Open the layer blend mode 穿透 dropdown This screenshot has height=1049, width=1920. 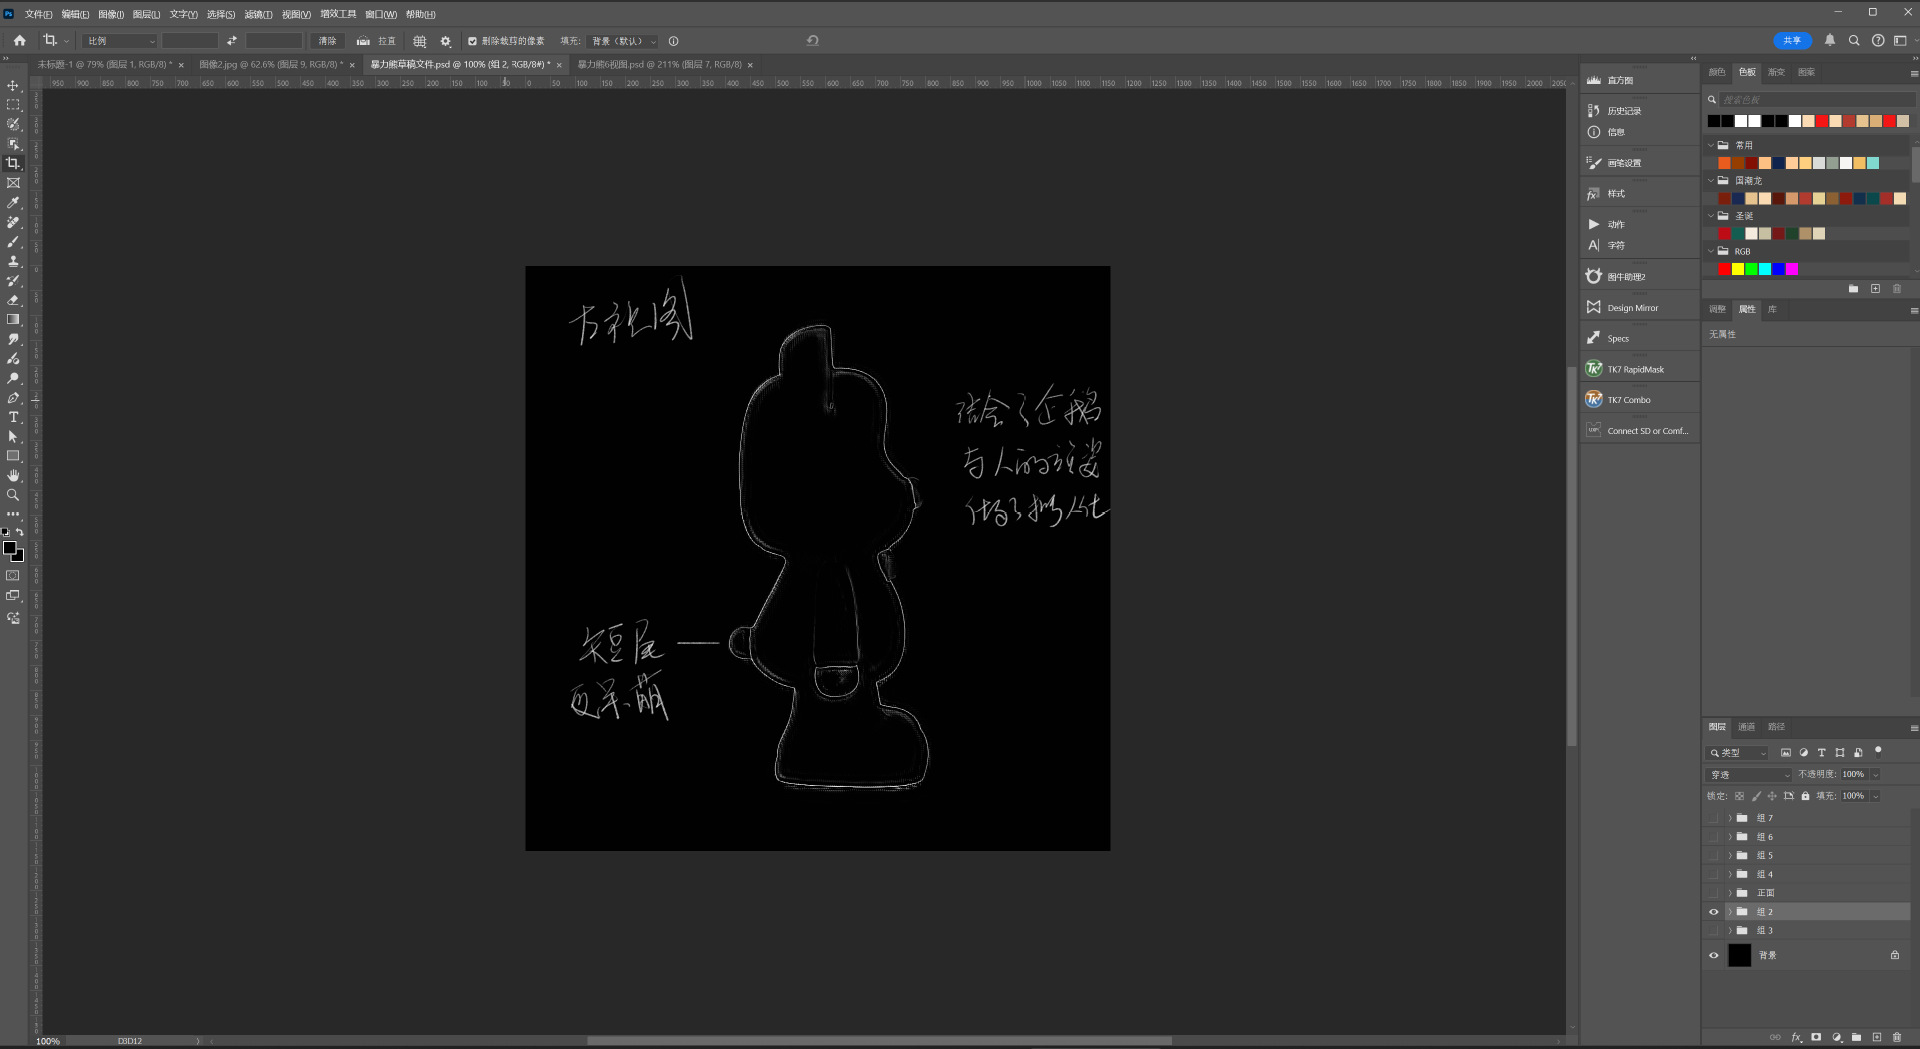pyautogui.click(x=1749, y=775)
